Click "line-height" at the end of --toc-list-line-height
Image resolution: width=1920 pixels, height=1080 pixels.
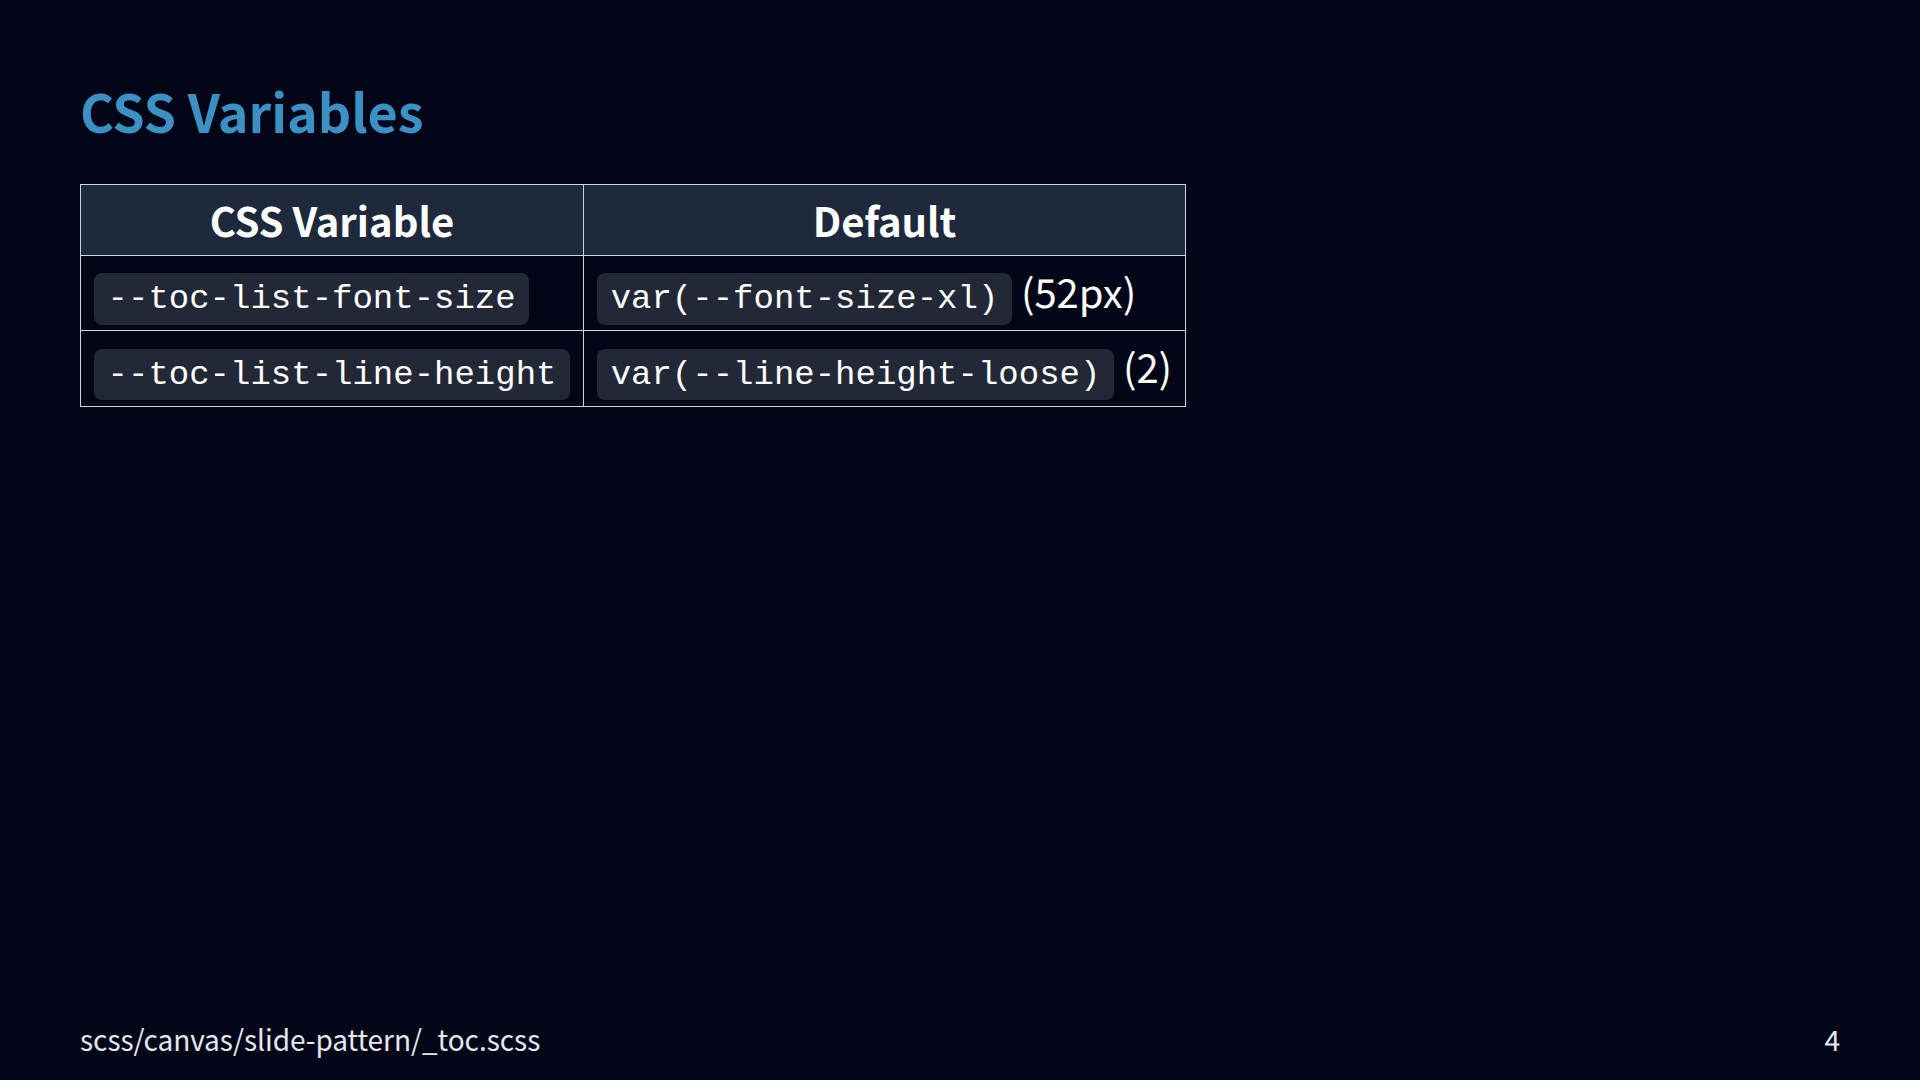tap(444, 374)
